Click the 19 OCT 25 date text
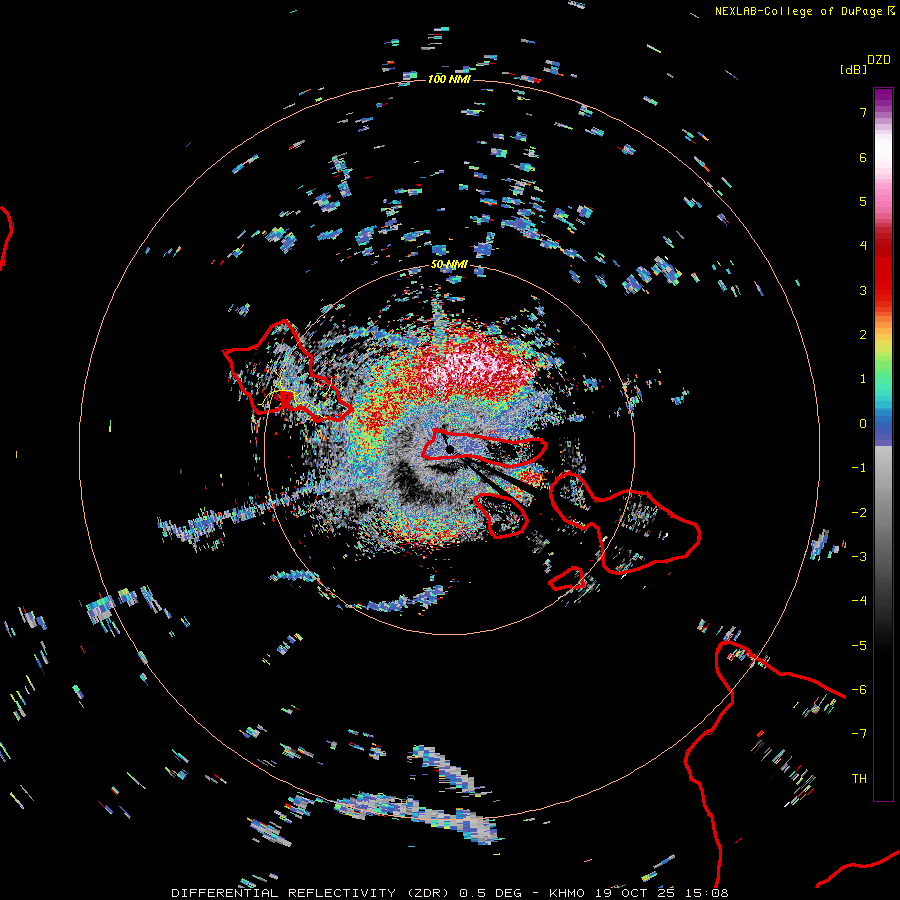The width and height of the screenshot is (900, 900). (637, 893)
